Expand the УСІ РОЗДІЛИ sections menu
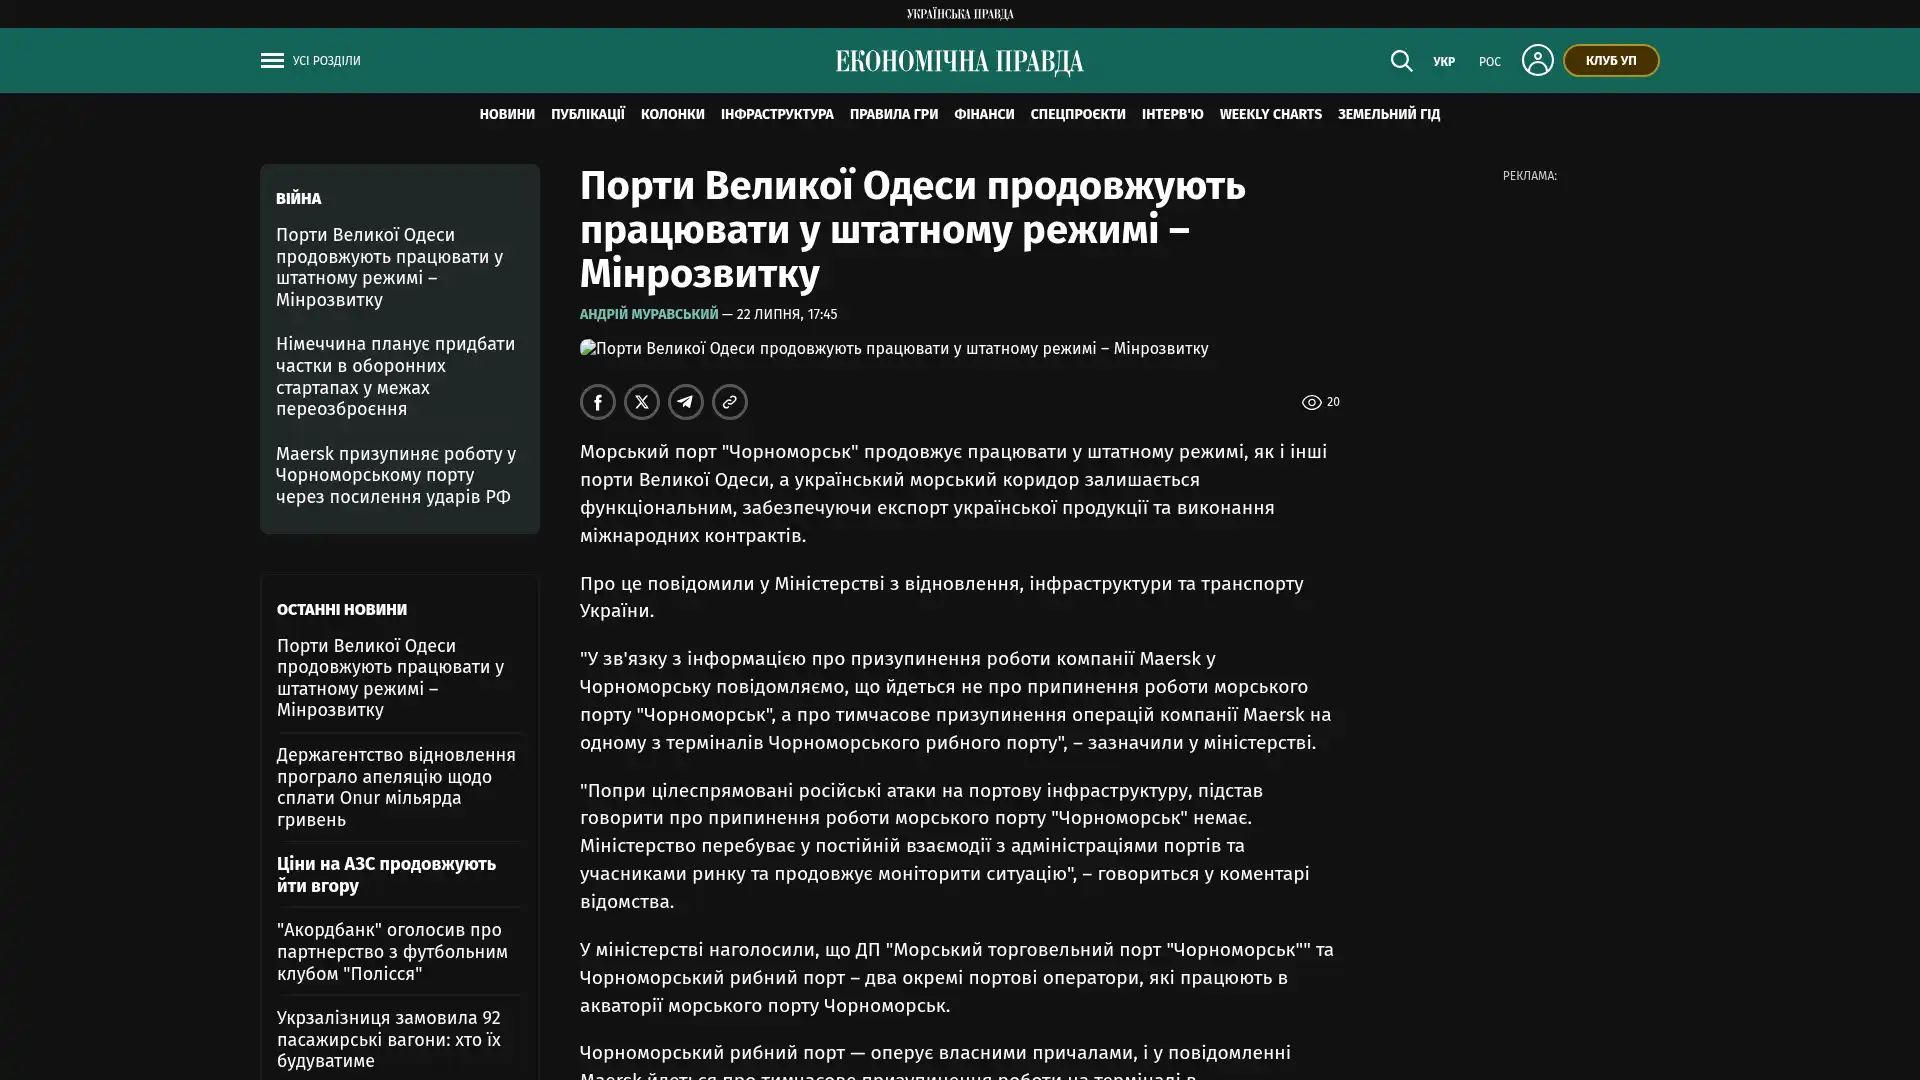The height and width of the screenshot is (1080, 1920). tap(326, 61)
